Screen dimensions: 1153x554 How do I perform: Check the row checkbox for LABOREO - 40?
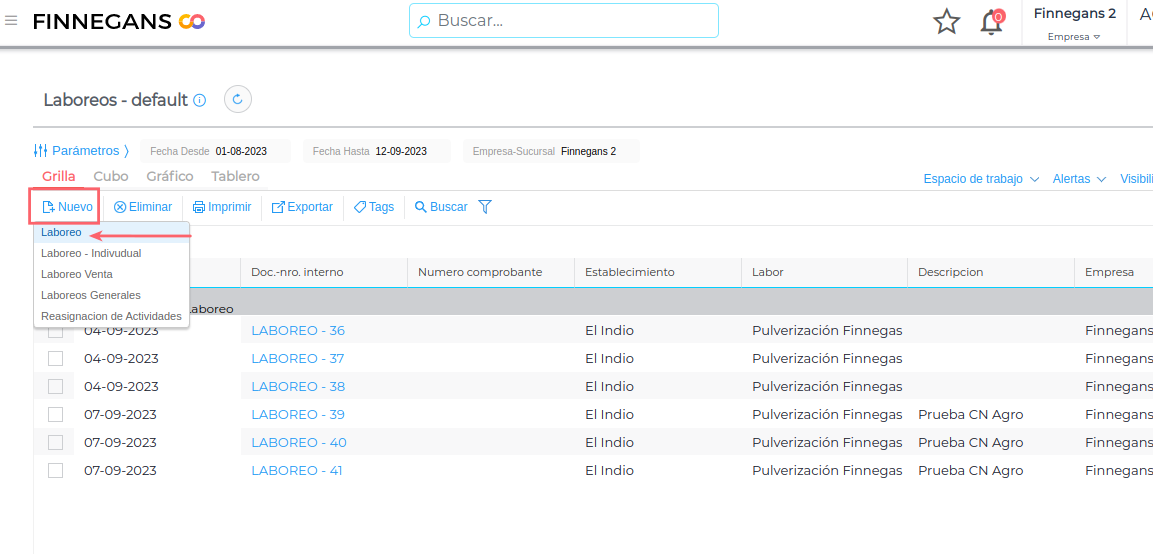click(55, 442)
